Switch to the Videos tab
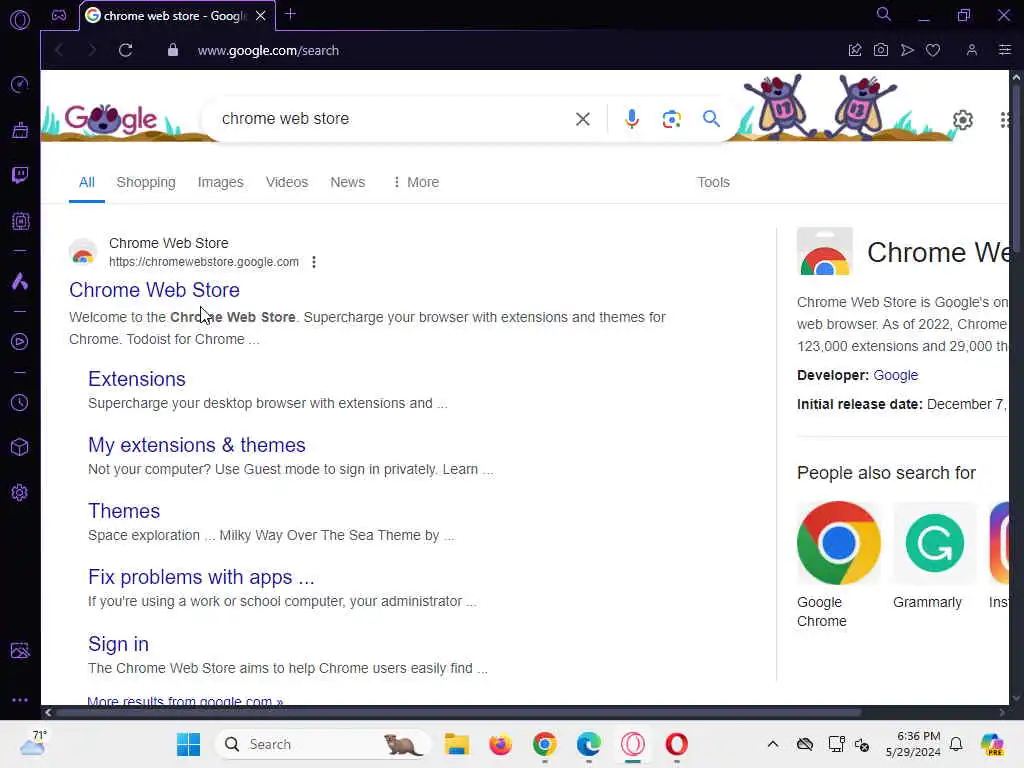The image size is (1024, 768). [287, 182]
